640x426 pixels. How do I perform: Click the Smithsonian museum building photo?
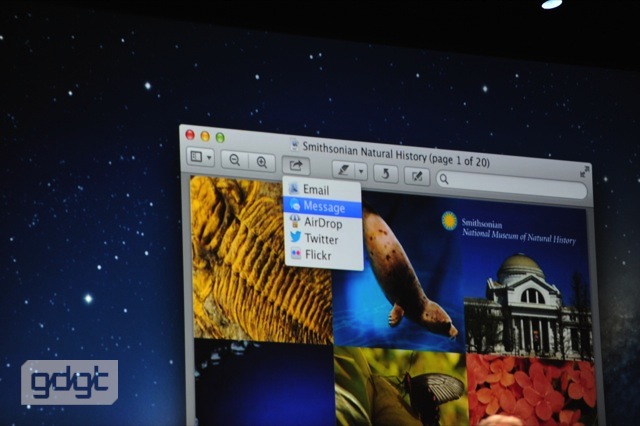tap(529, 305)
